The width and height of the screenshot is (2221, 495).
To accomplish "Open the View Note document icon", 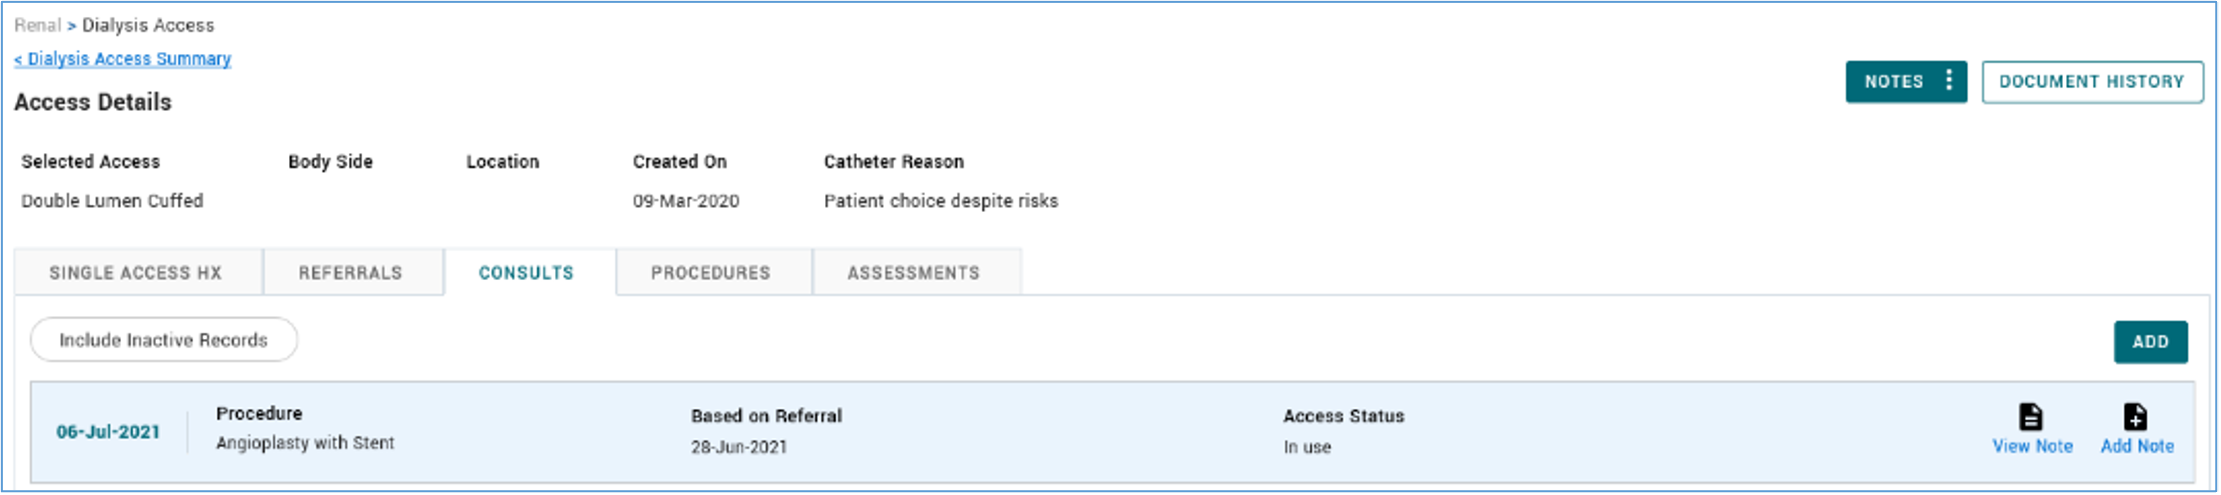I will tap(2030, 417).
